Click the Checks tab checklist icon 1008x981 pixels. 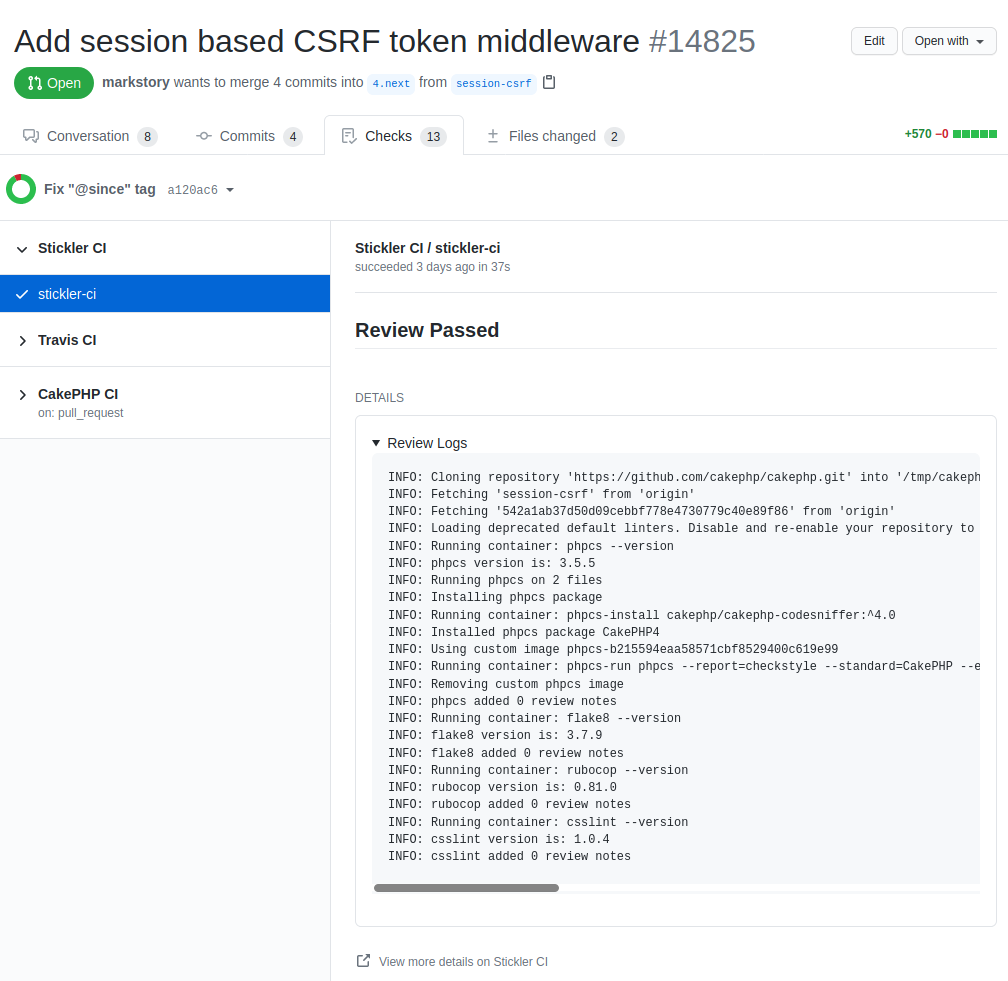point(349,136)
